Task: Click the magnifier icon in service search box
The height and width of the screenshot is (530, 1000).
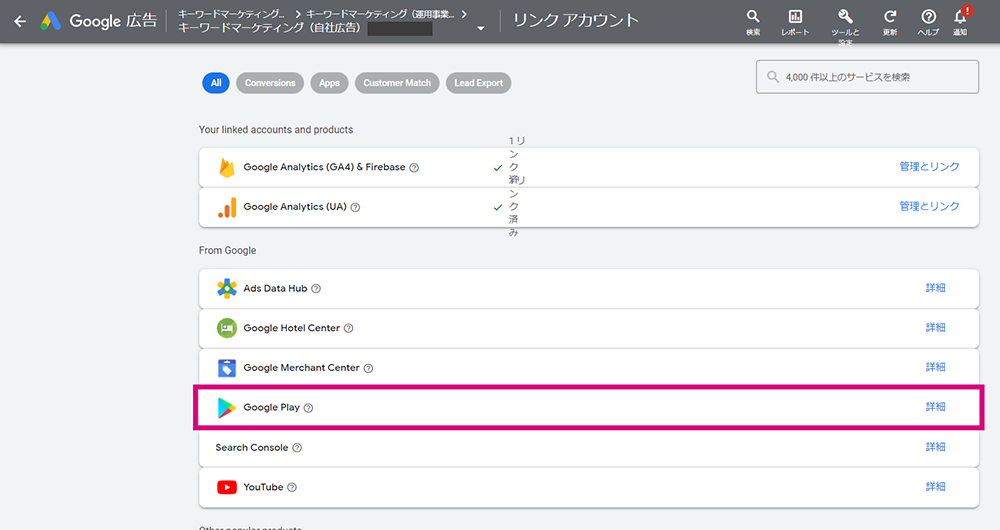Action: (x=773, y=77)
